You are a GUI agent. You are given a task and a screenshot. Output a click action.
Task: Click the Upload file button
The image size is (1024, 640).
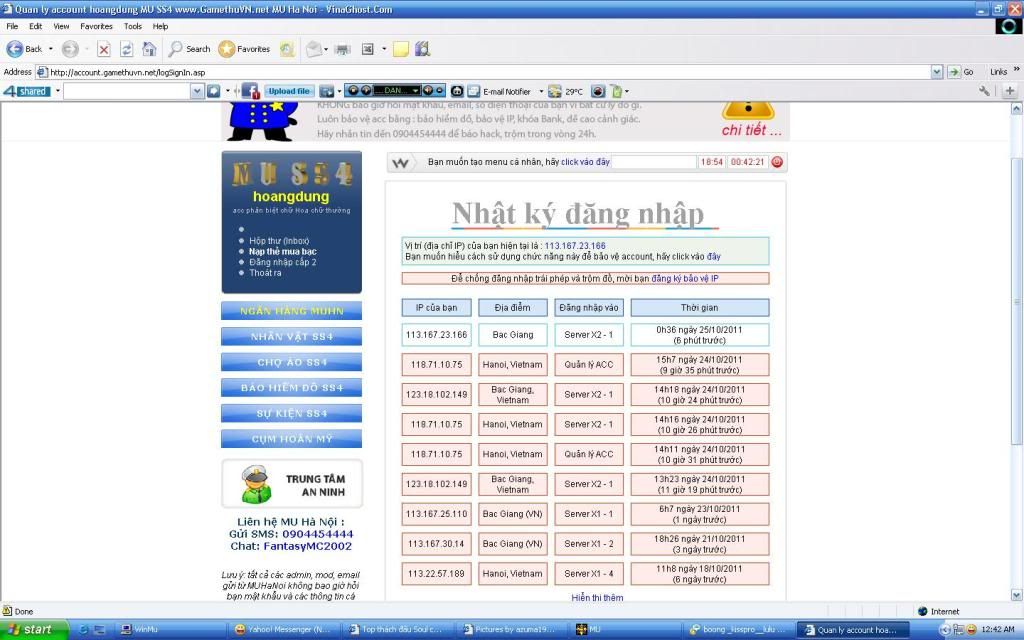click(x=290, y=91)
